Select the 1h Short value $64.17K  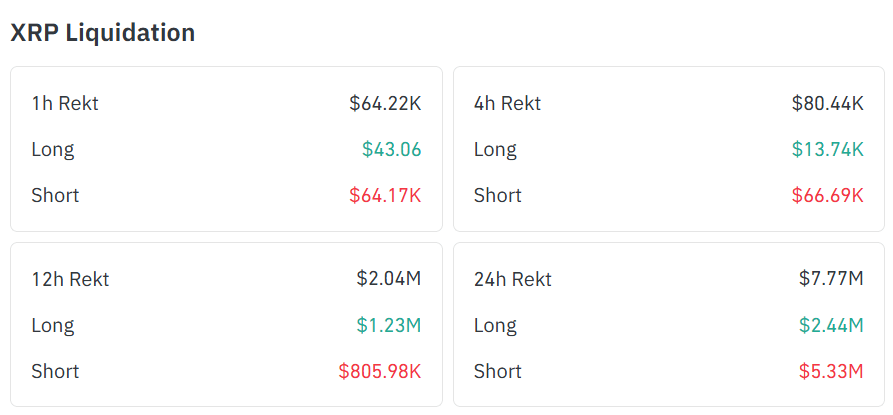point(385,195)
